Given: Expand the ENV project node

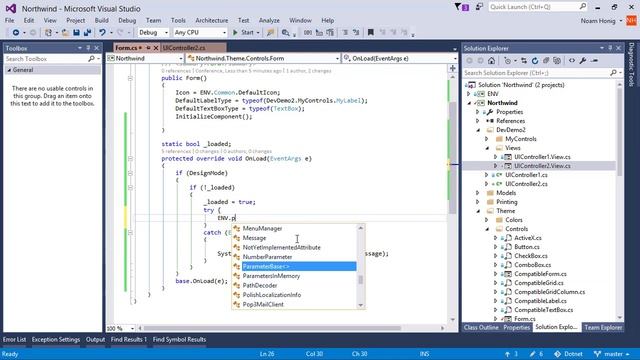Looking at the screenshot, I should (x=469, y=94).
